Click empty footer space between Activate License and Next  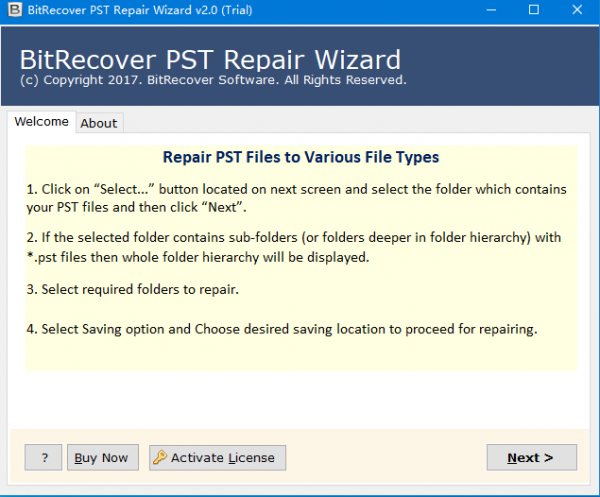(385, 458)
